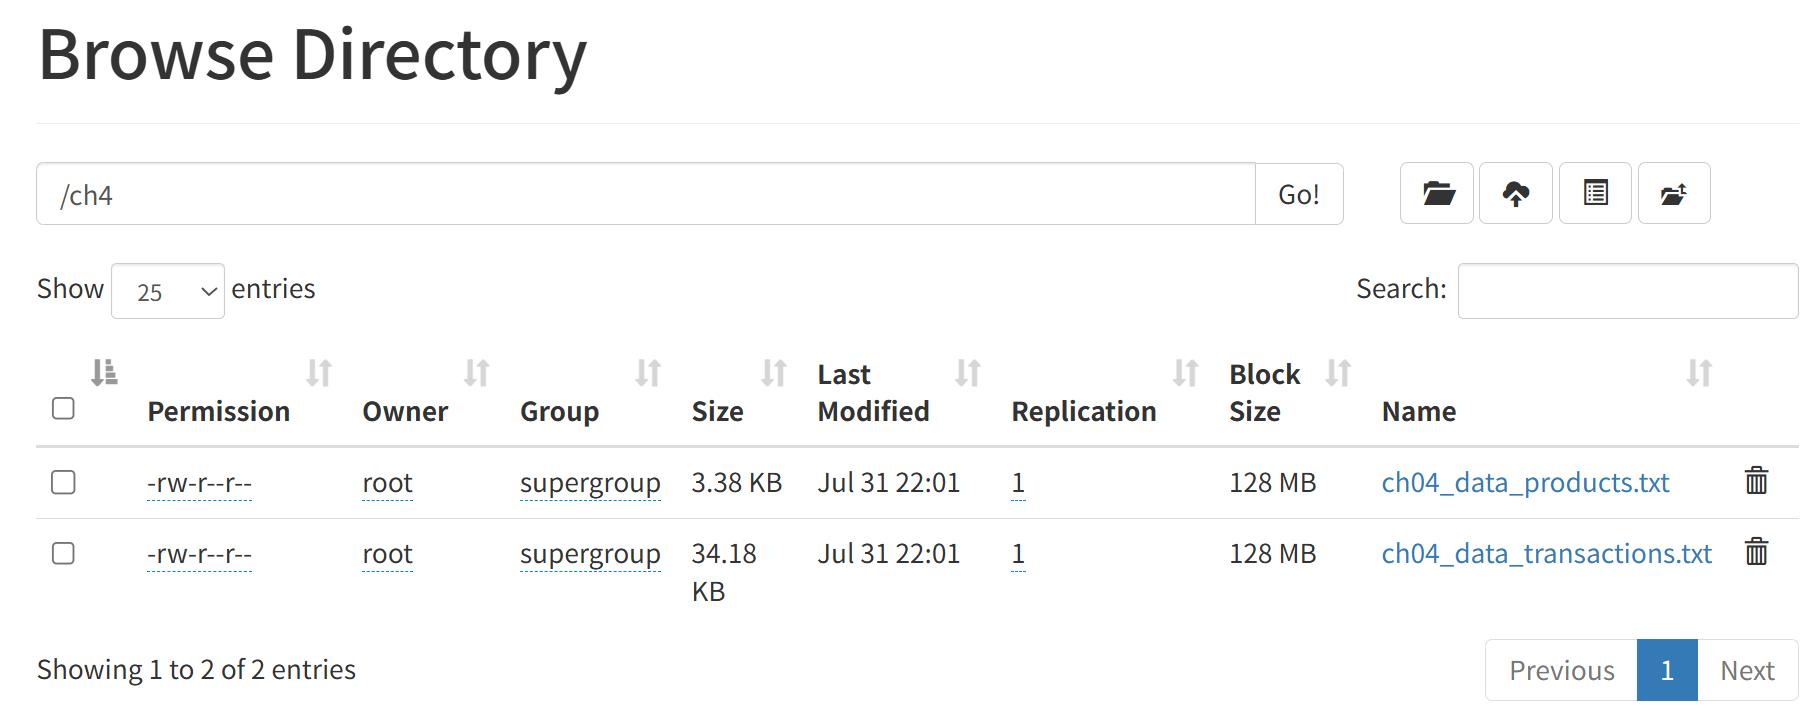Image resolution: width=1817 pixels, height=712 pixels.
Task: Click the Search input field
Action: click(1627, 291)
